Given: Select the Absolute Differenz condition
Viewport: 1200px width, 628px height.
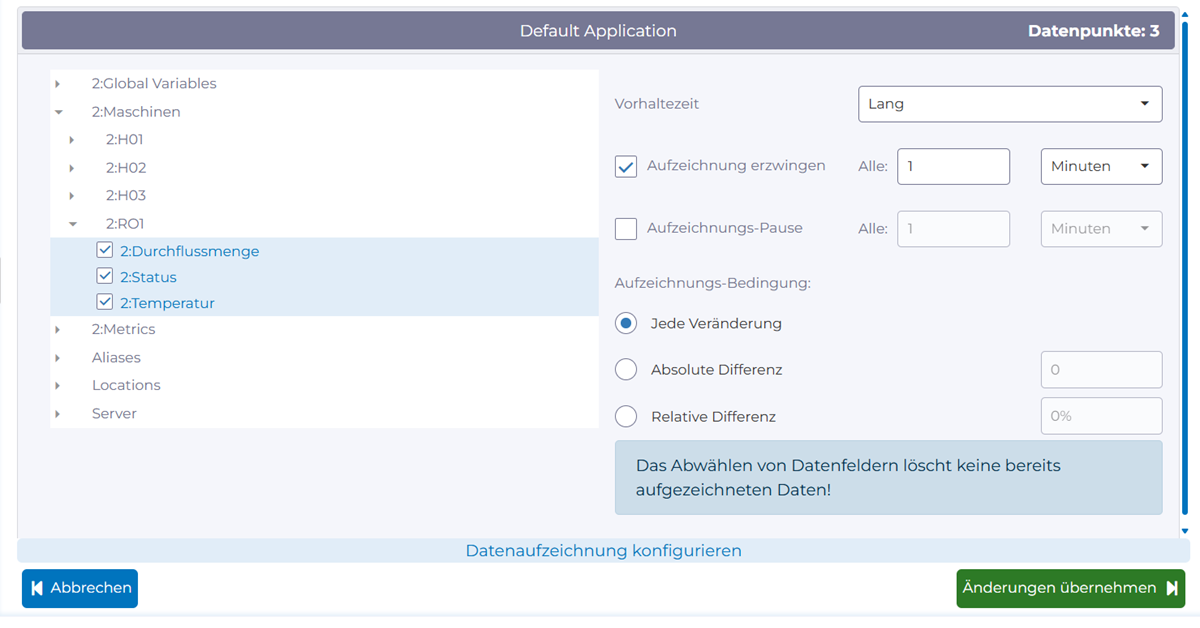Looking at the screenshot, I should 626,369.
